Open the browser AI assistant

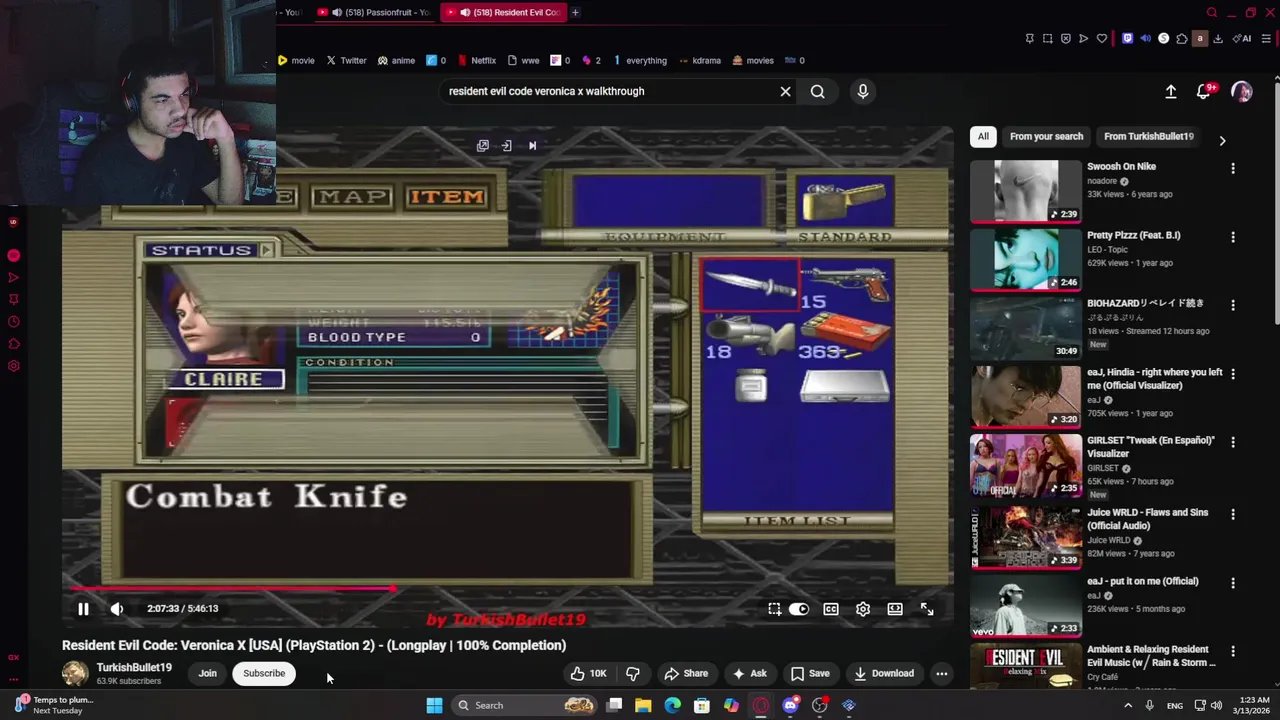click(1243, 39)
